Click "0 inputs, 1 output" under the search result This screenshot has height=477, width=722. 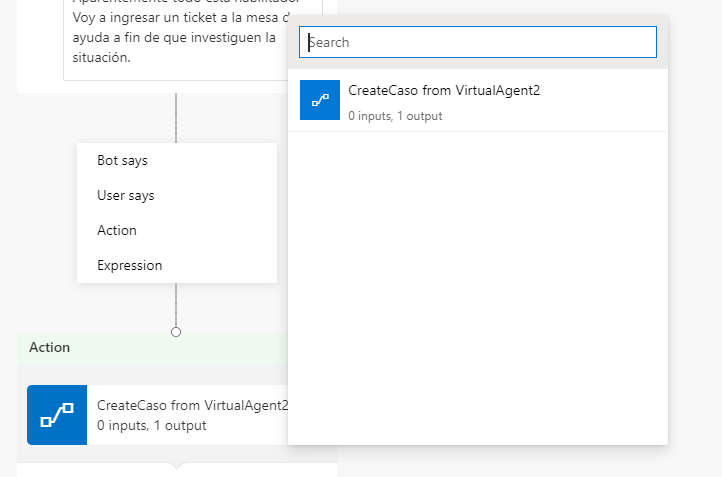coord(395,116)
